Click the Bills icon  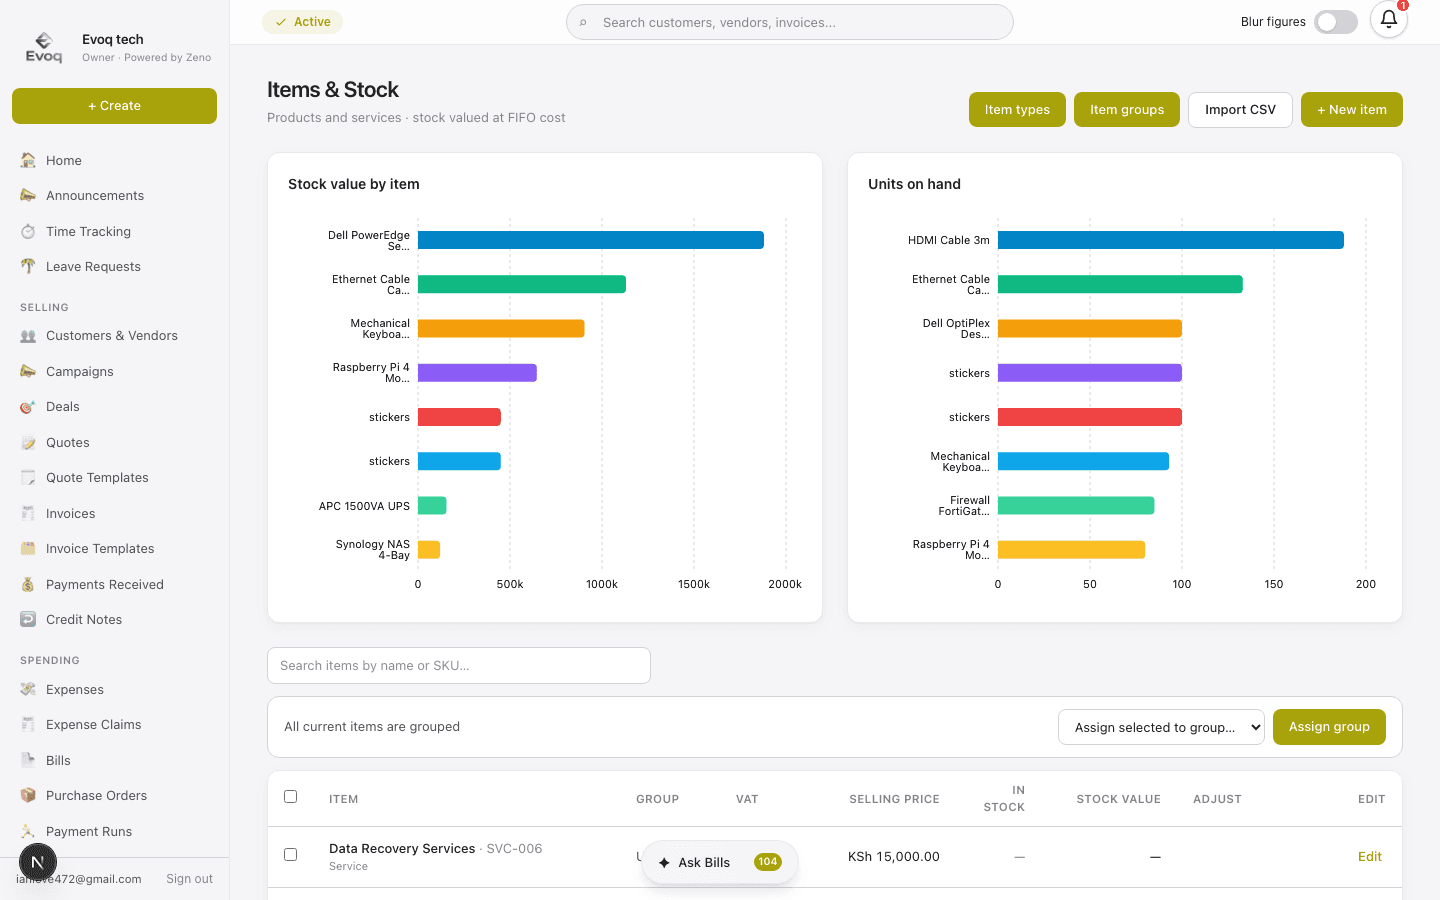(x=28, y=760)
